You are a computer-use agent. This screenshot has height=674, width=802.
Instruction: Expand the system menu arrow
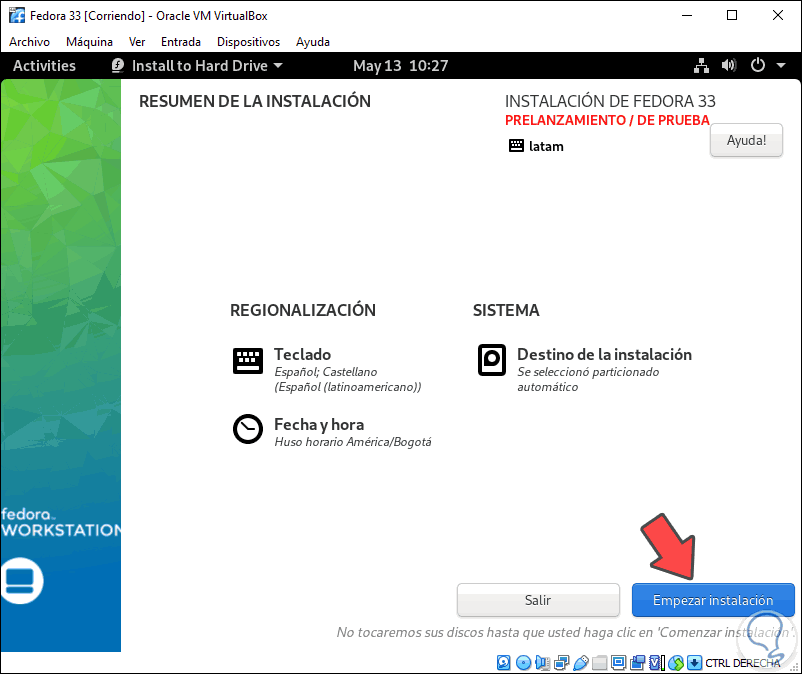pos(781,65)
